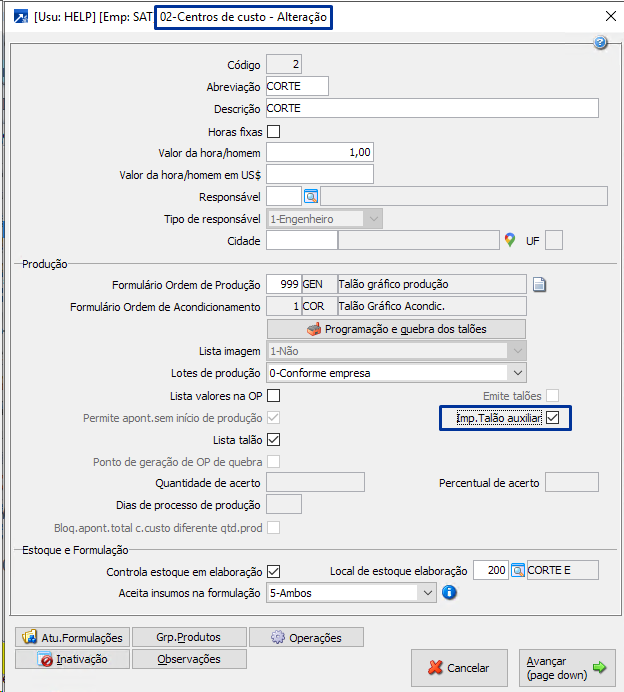Toggle Controla estoque em elaboração checkbox
624x692 pixels.
tap(274, 572)
